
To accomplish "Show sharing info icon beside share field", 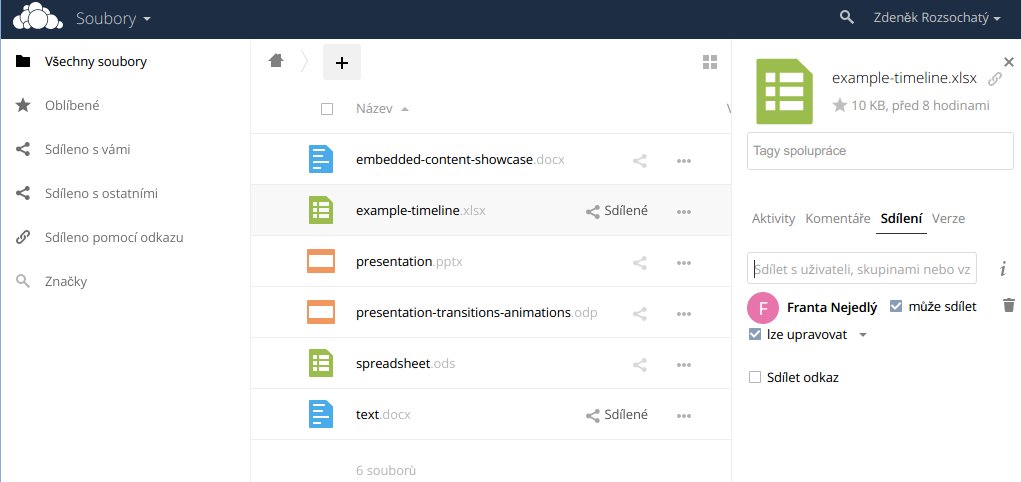I will [1003, 268].
